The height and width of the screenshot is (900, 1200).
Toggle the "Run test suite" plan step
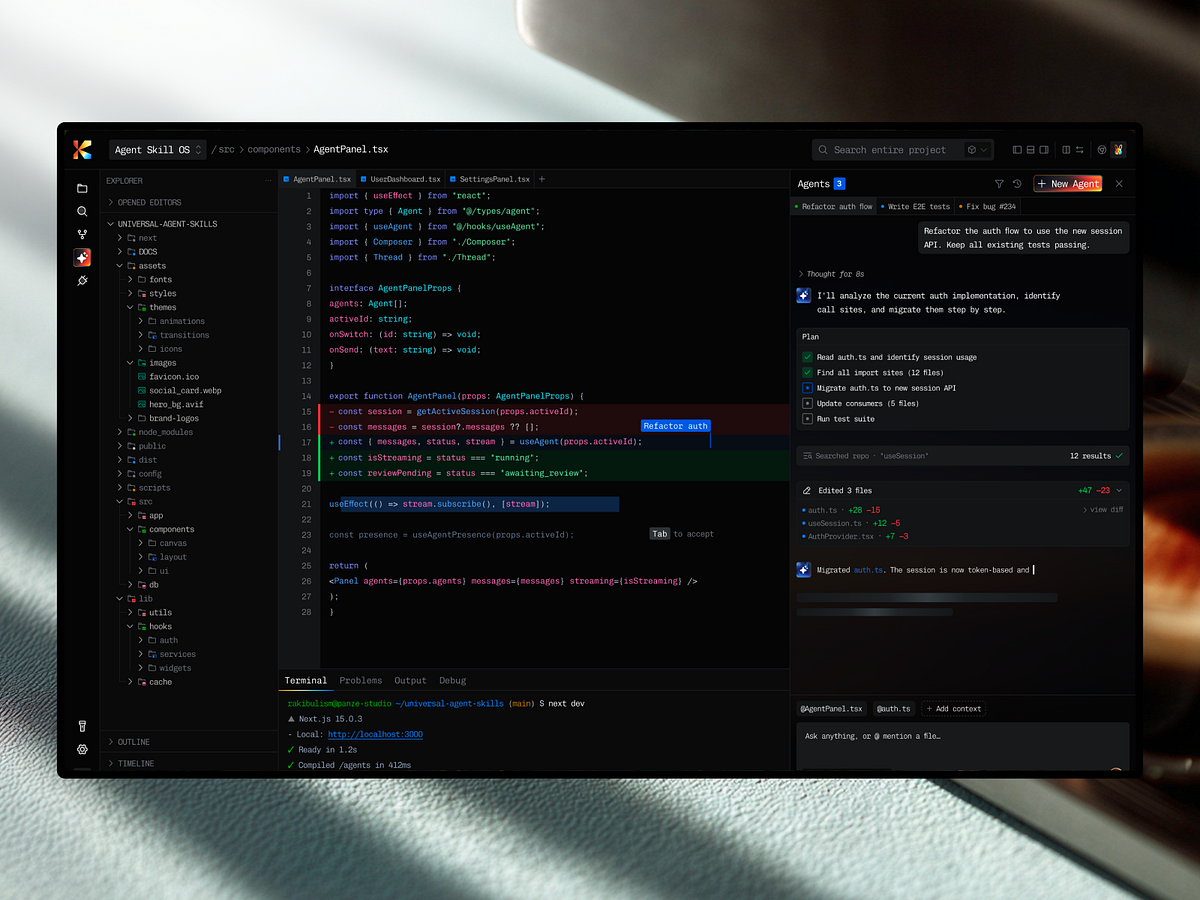tap(807, 419)
